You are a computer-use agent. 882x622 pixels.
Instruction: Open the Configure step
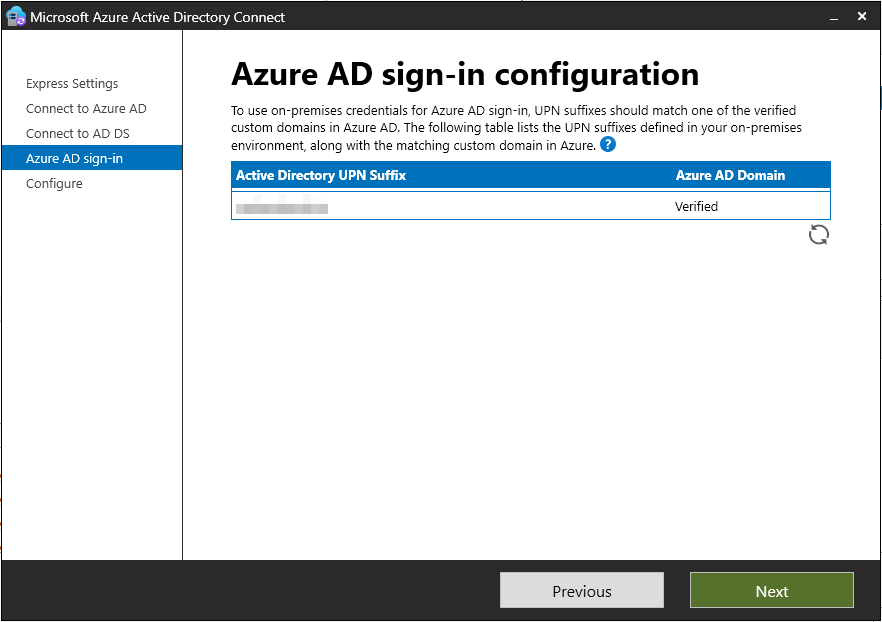click(x=54, y=183)
